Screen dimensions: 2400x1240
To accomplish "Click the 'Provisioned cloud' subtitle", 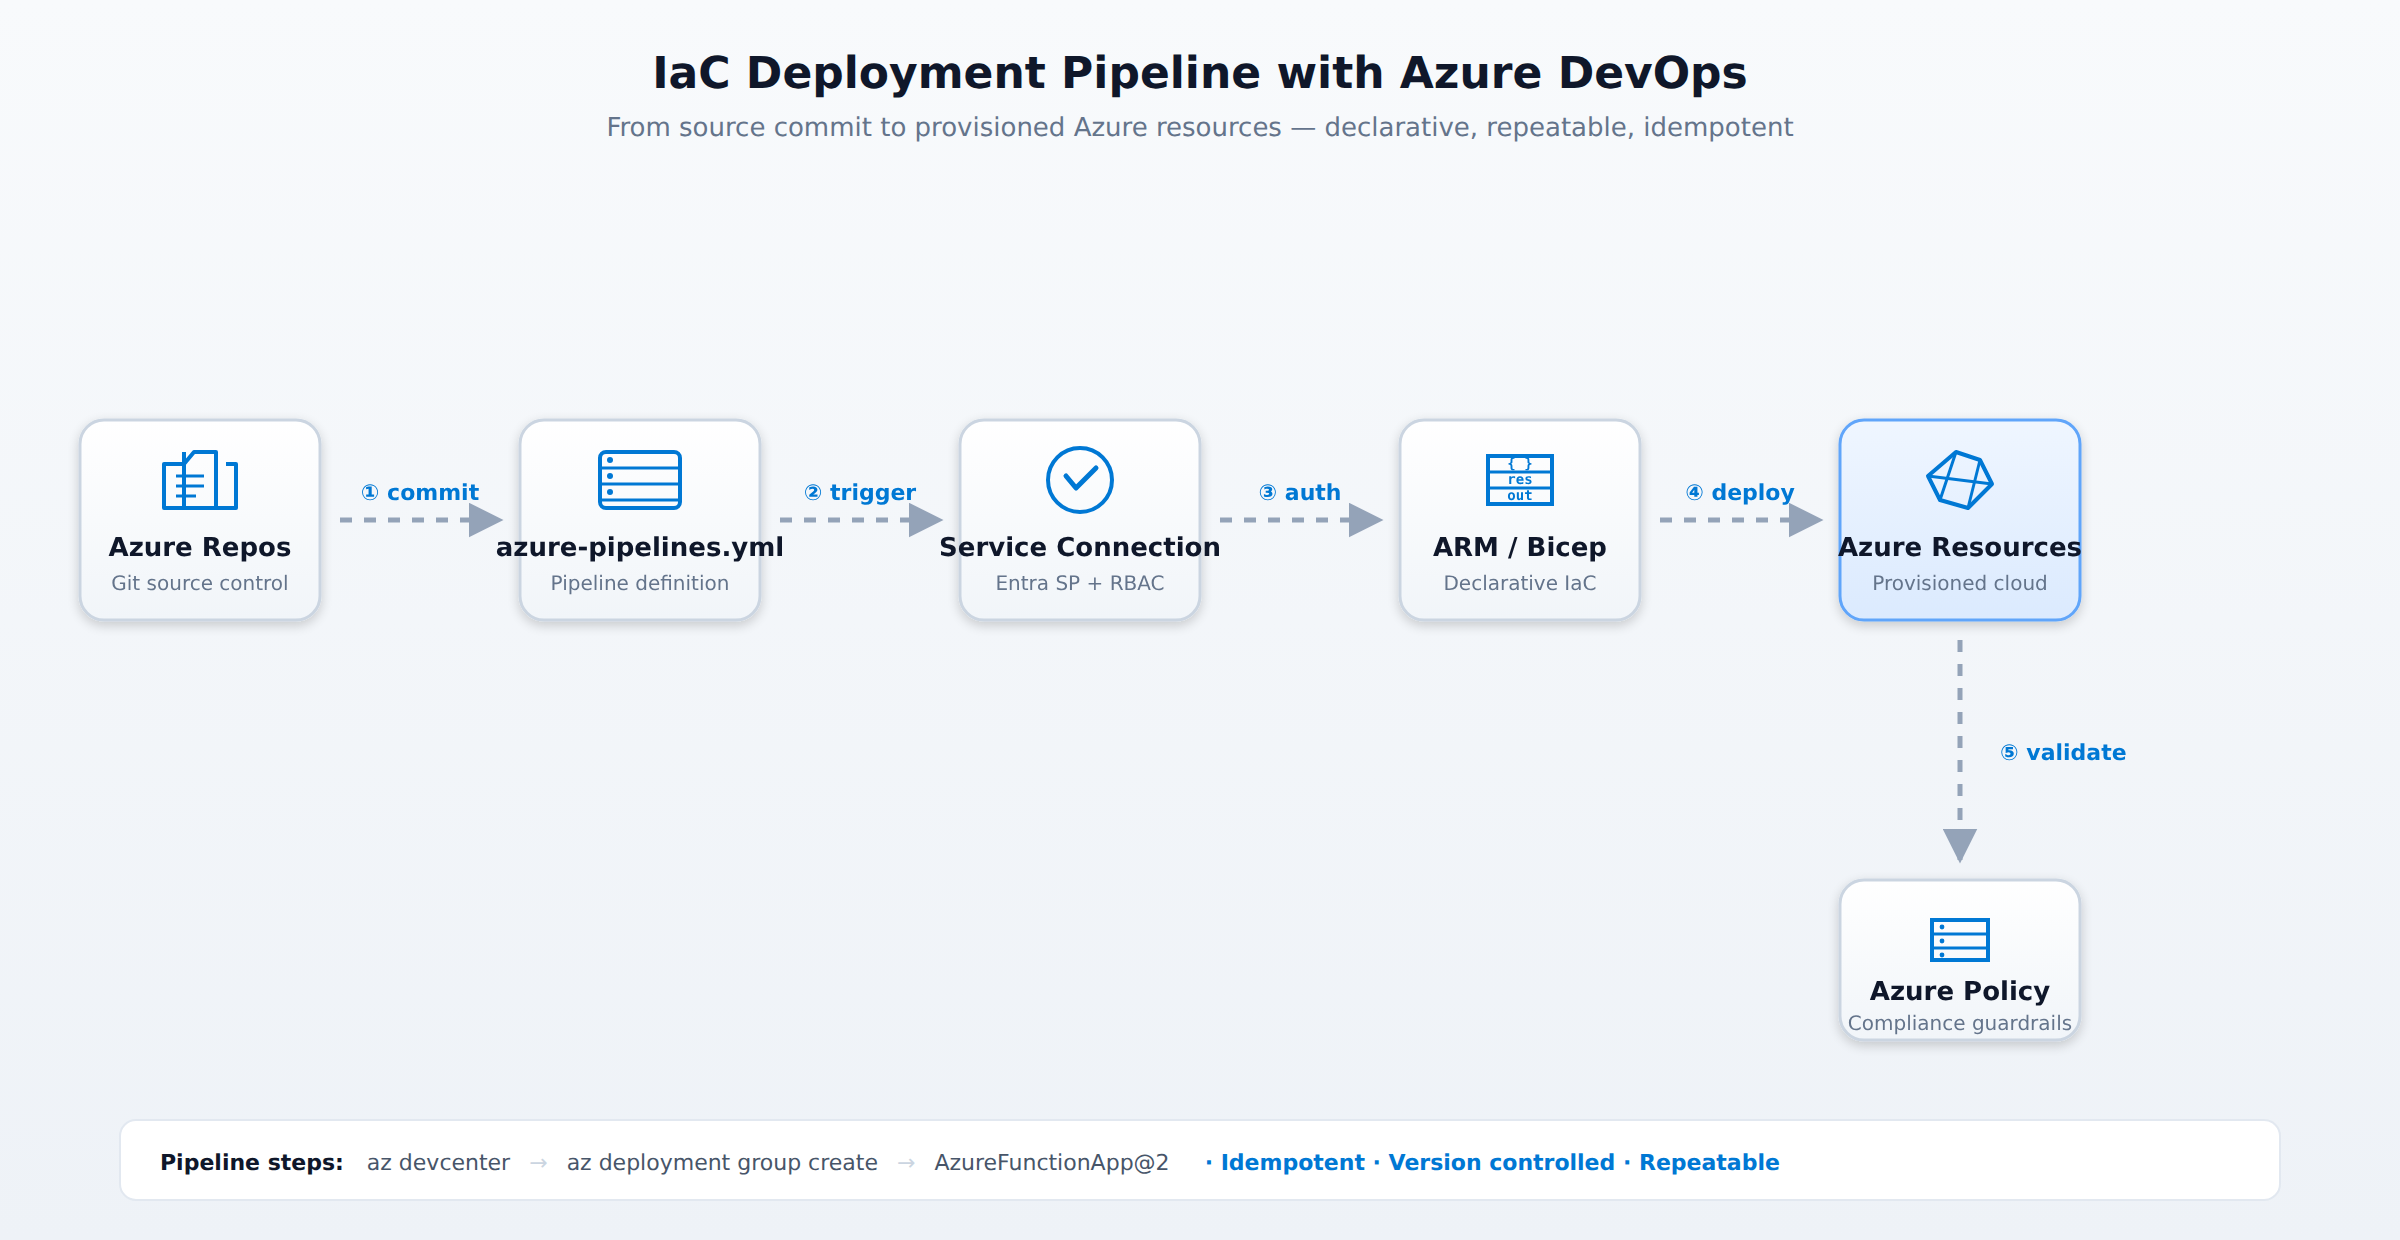I will click(x=1960, y=583).
